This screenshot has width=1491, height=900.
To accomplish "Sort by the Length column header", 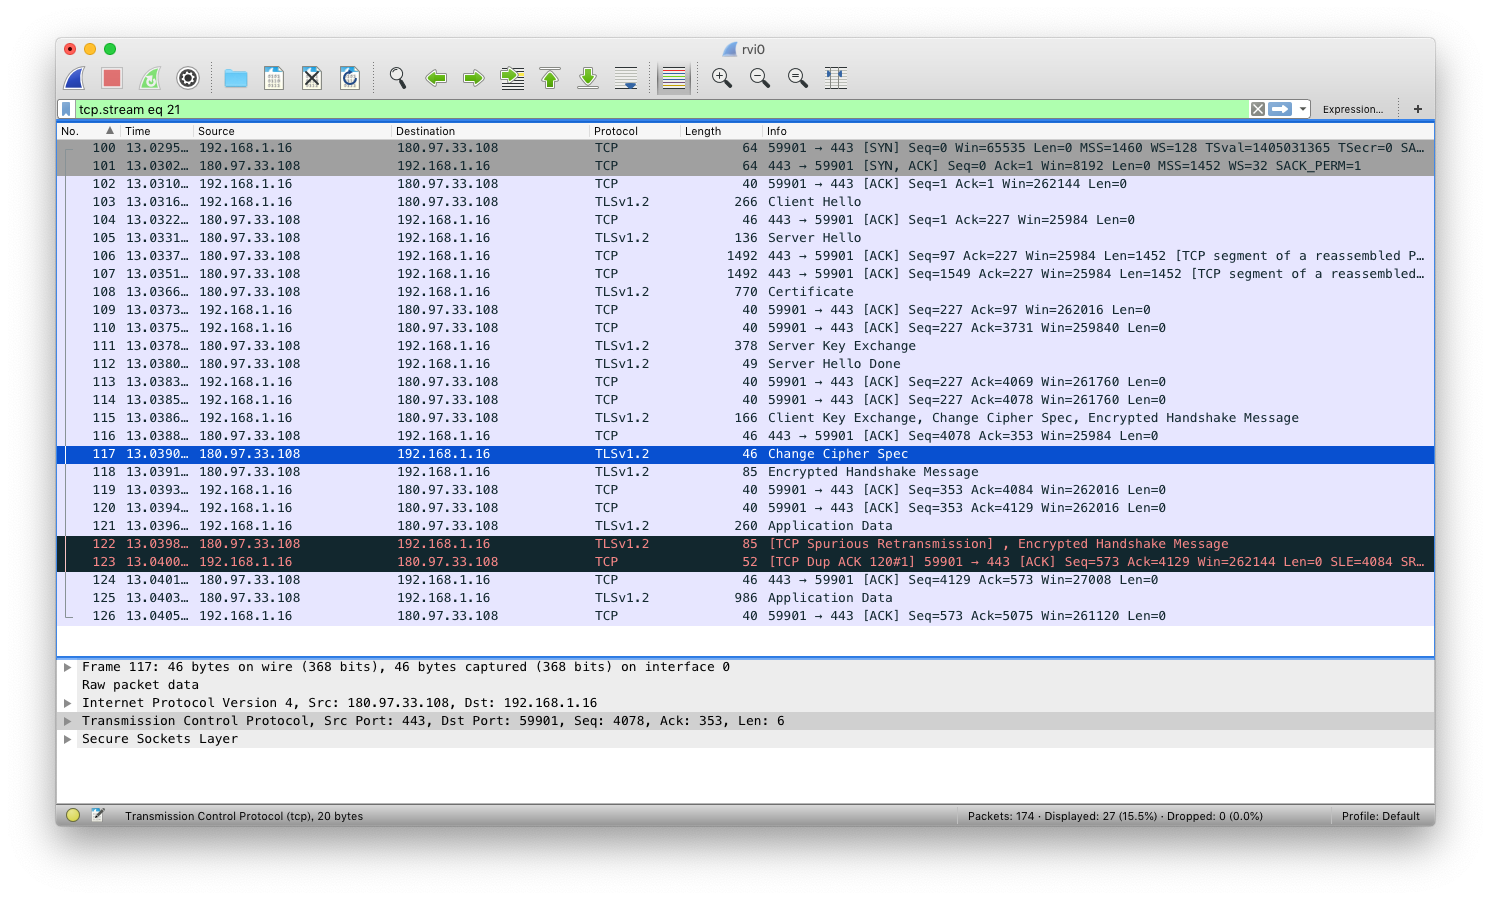I will click(703, 131).
